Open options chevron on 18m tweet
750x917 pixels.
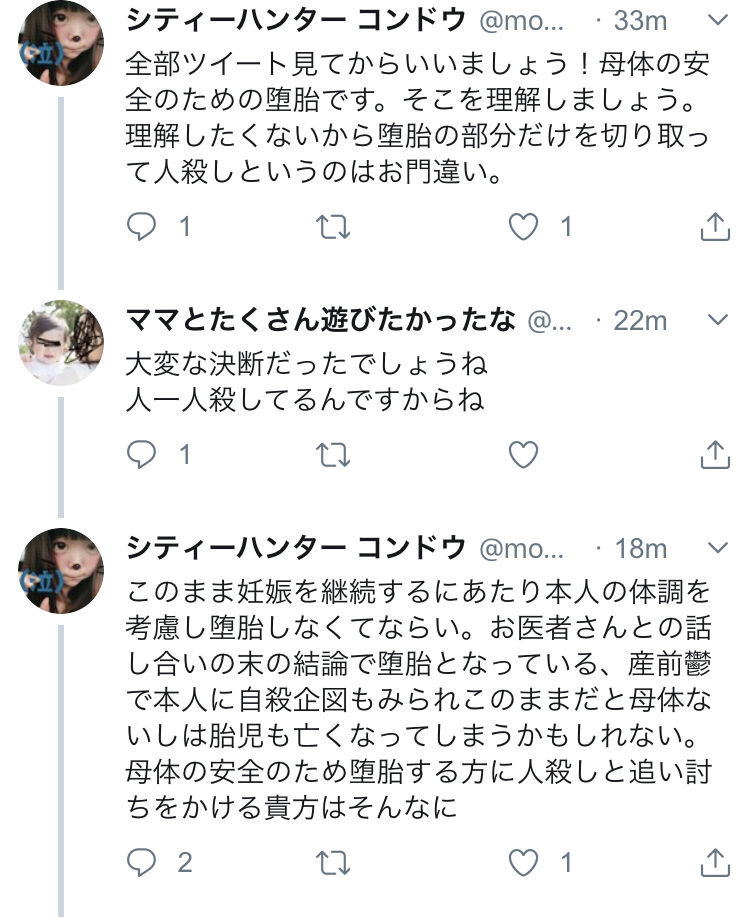click(717, 548)
